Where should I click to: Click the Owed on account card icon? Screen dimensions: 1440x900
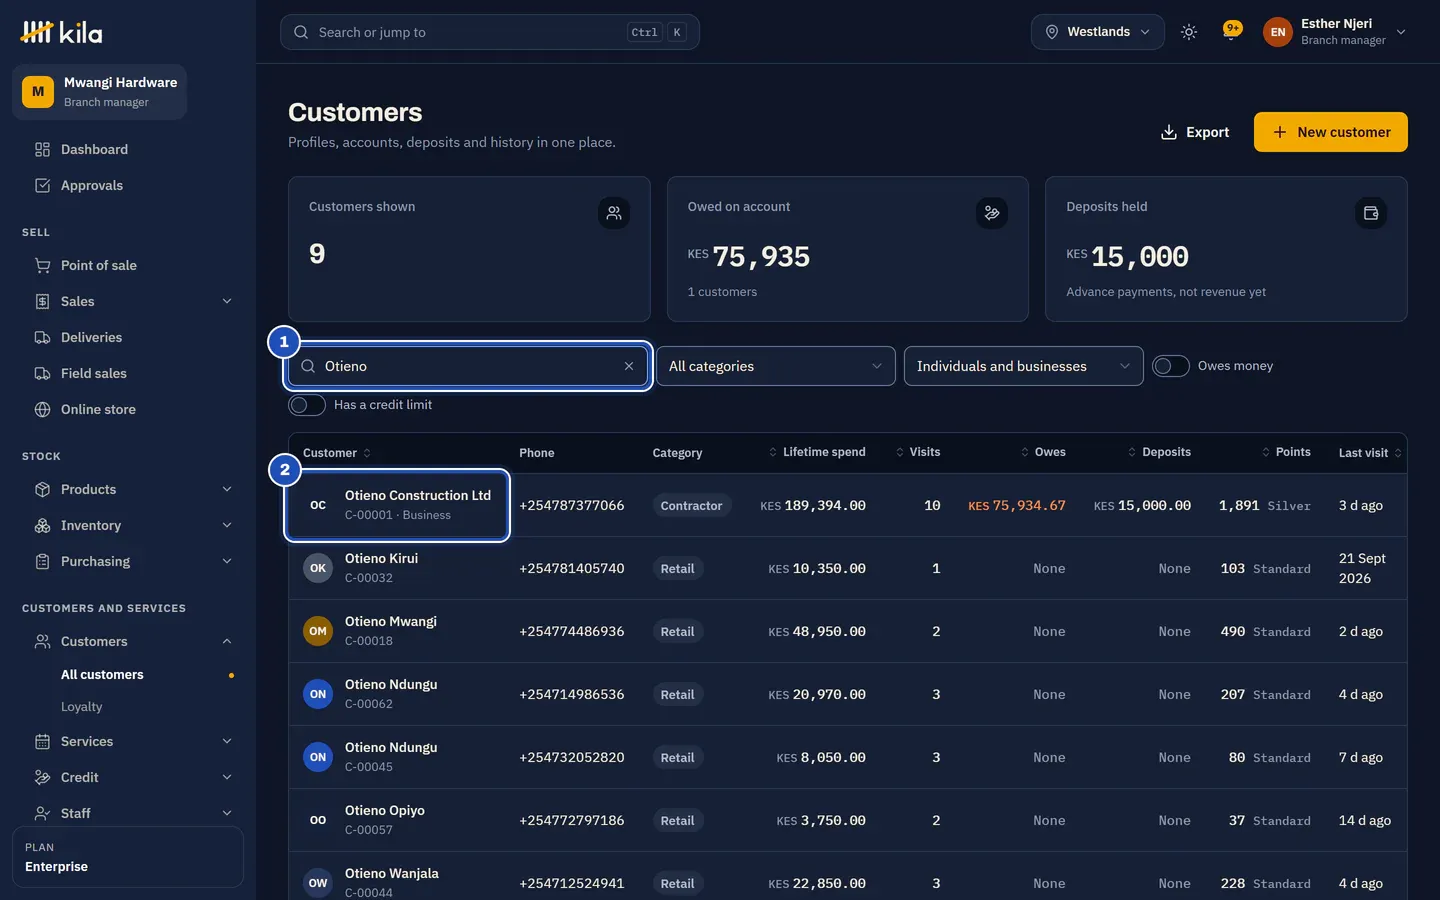992,213
